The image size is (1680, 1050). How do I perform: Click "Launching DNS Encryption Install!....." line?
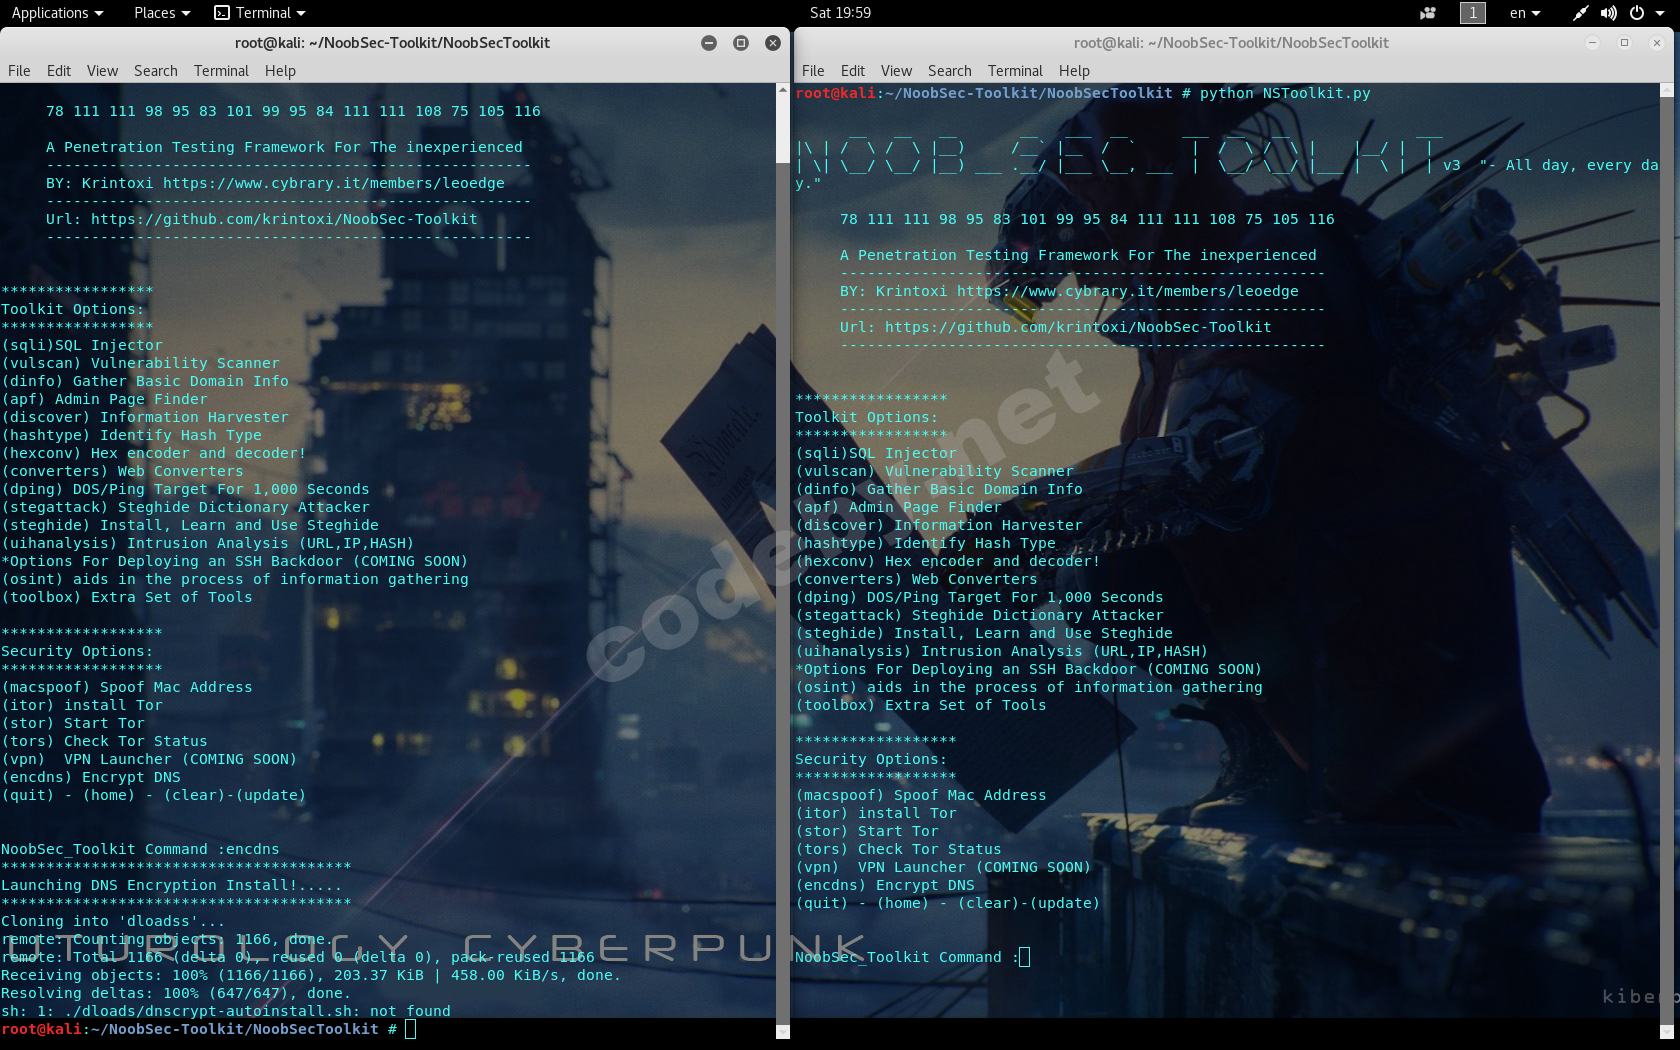(172, 885)
